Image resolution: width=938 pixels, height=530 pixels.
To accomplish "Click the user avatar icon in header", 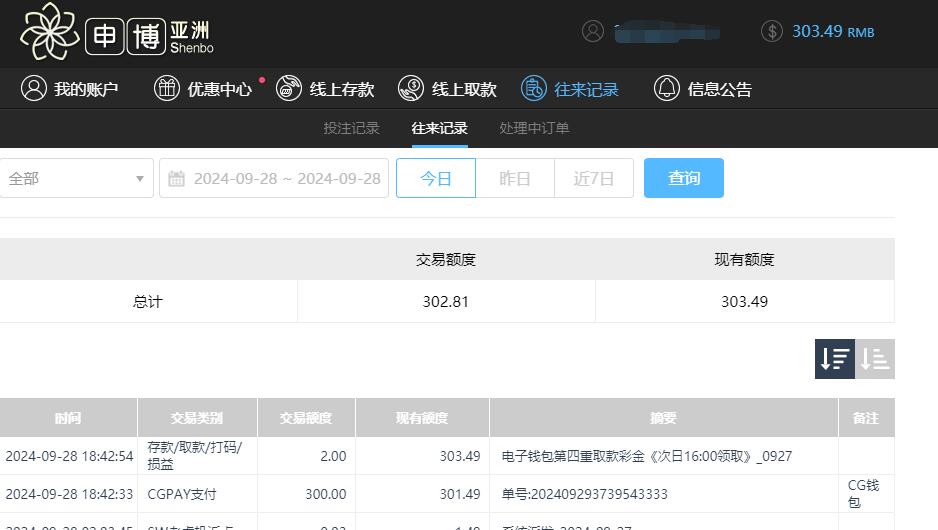I will click(593, 31).
